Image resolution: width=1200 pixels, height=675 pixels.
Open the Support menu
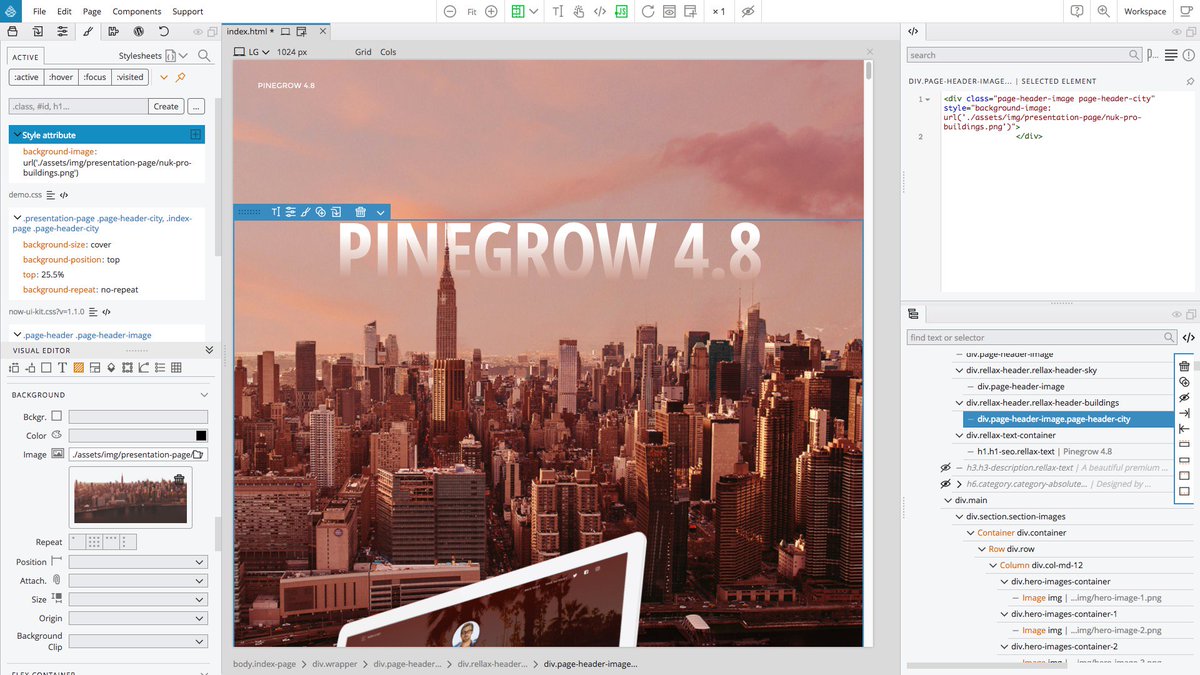(187, 11)
